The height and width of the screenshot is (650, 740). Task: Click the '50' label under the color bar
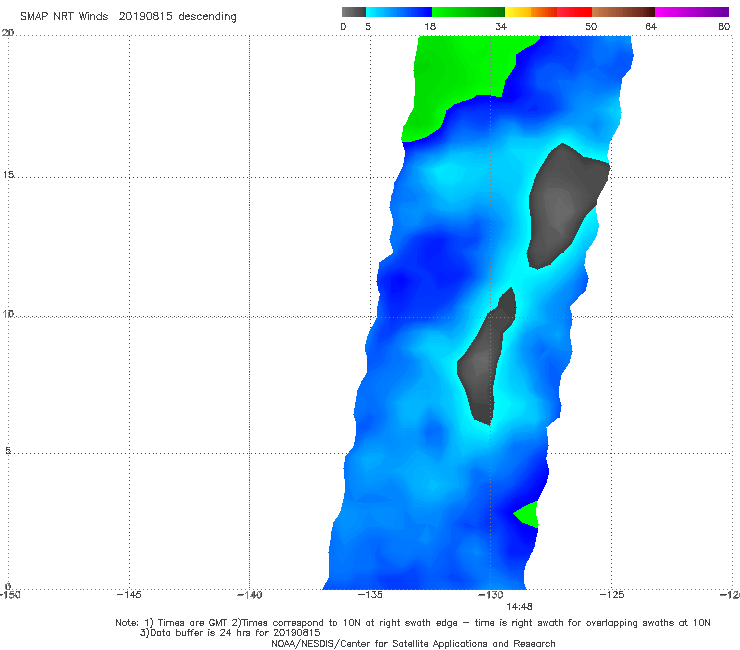(591, 27)
